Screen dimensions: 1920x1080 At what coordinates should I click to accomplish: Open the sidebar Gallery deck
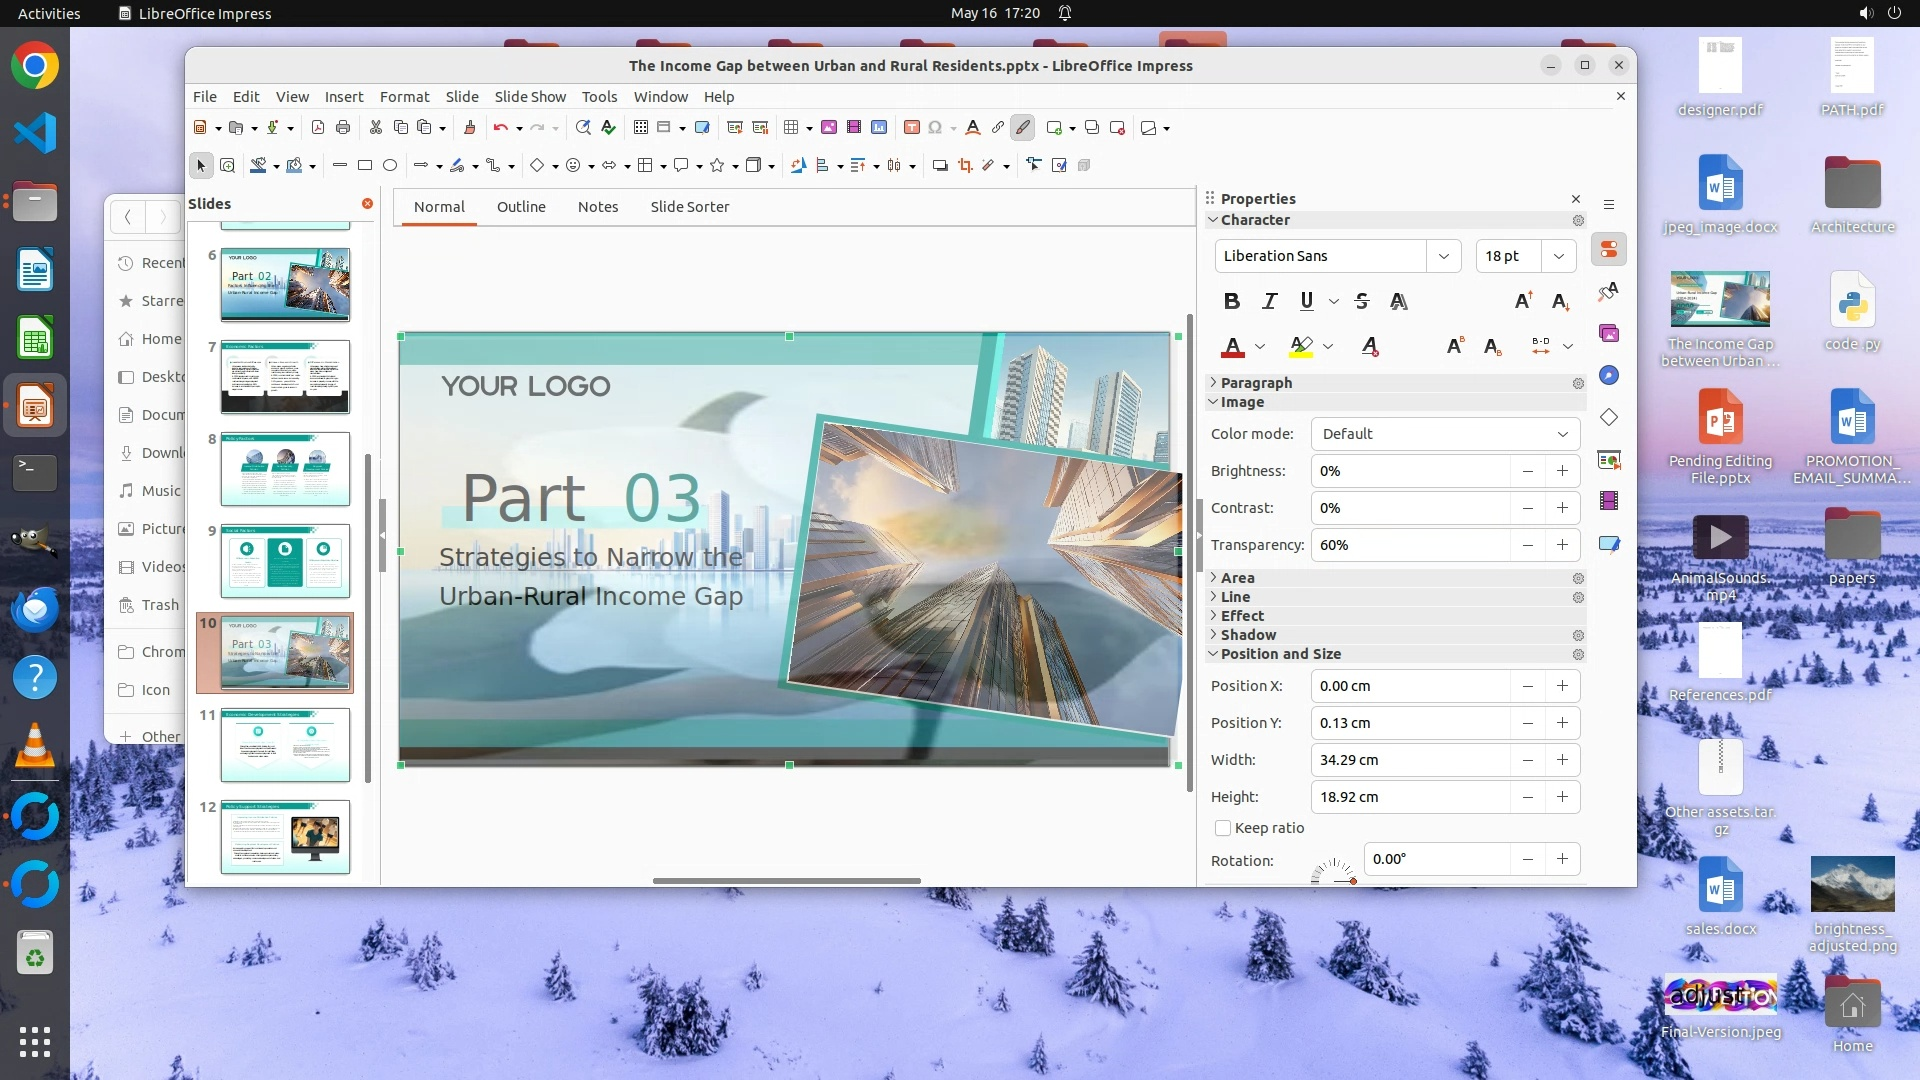(x=1609, y=333)
